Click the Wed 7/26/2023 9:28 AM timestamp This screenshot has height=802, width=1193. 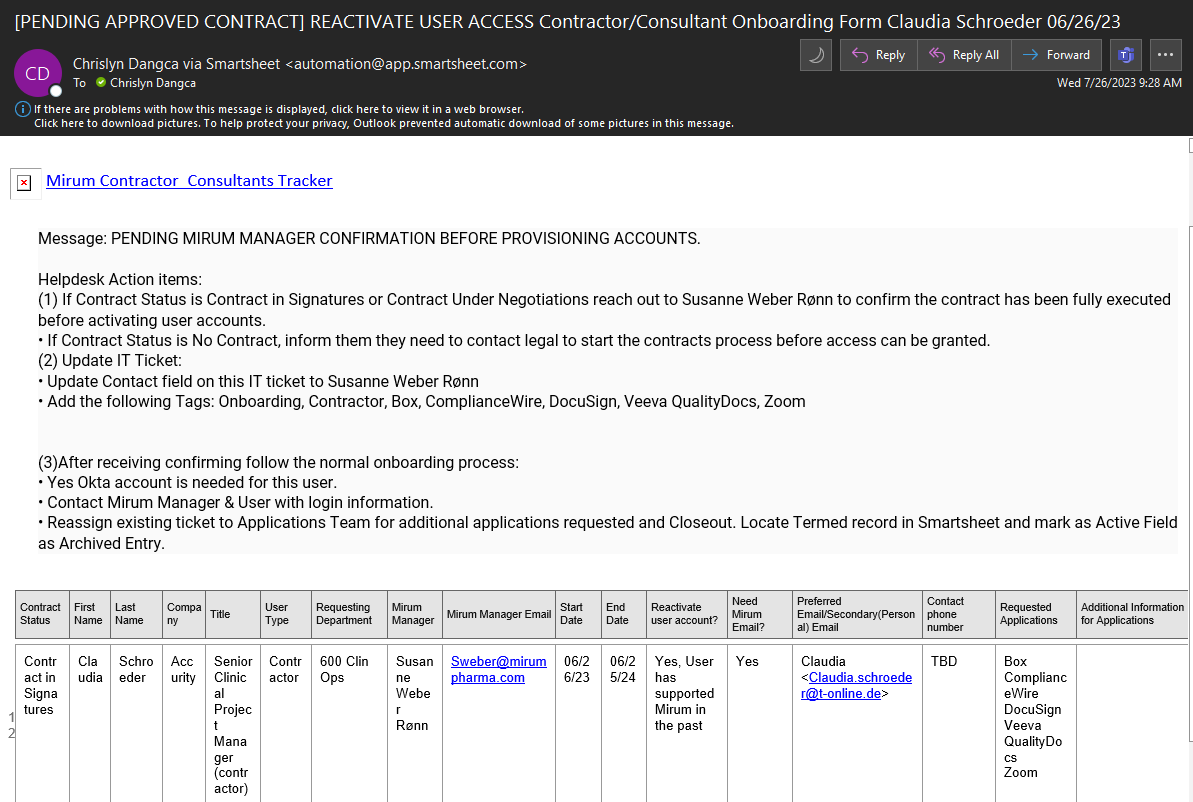click(x=1119, y=83)
